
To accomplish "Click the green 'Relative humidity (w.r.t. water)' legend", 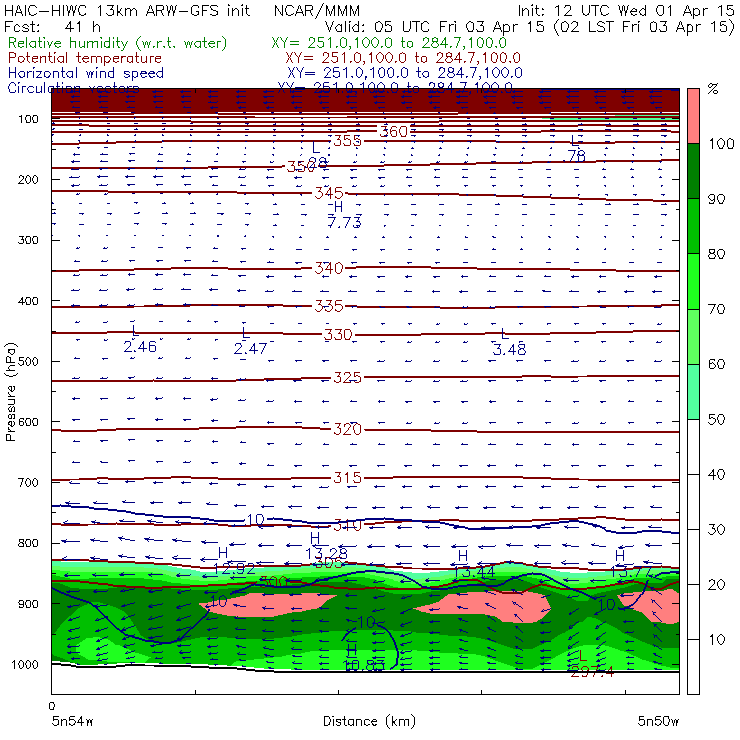I will (118, 43).
